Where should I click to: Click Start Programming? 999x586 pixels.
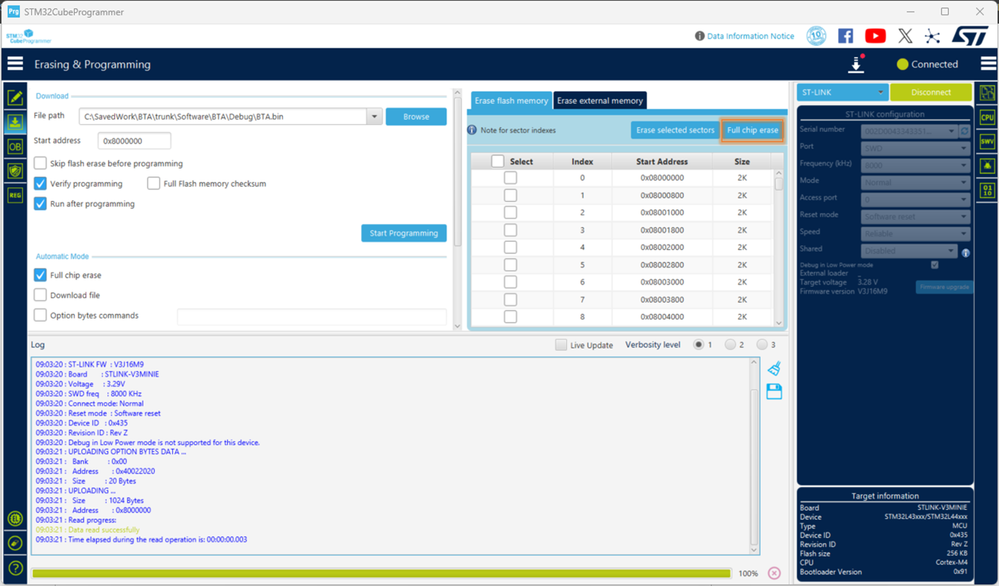404,233
